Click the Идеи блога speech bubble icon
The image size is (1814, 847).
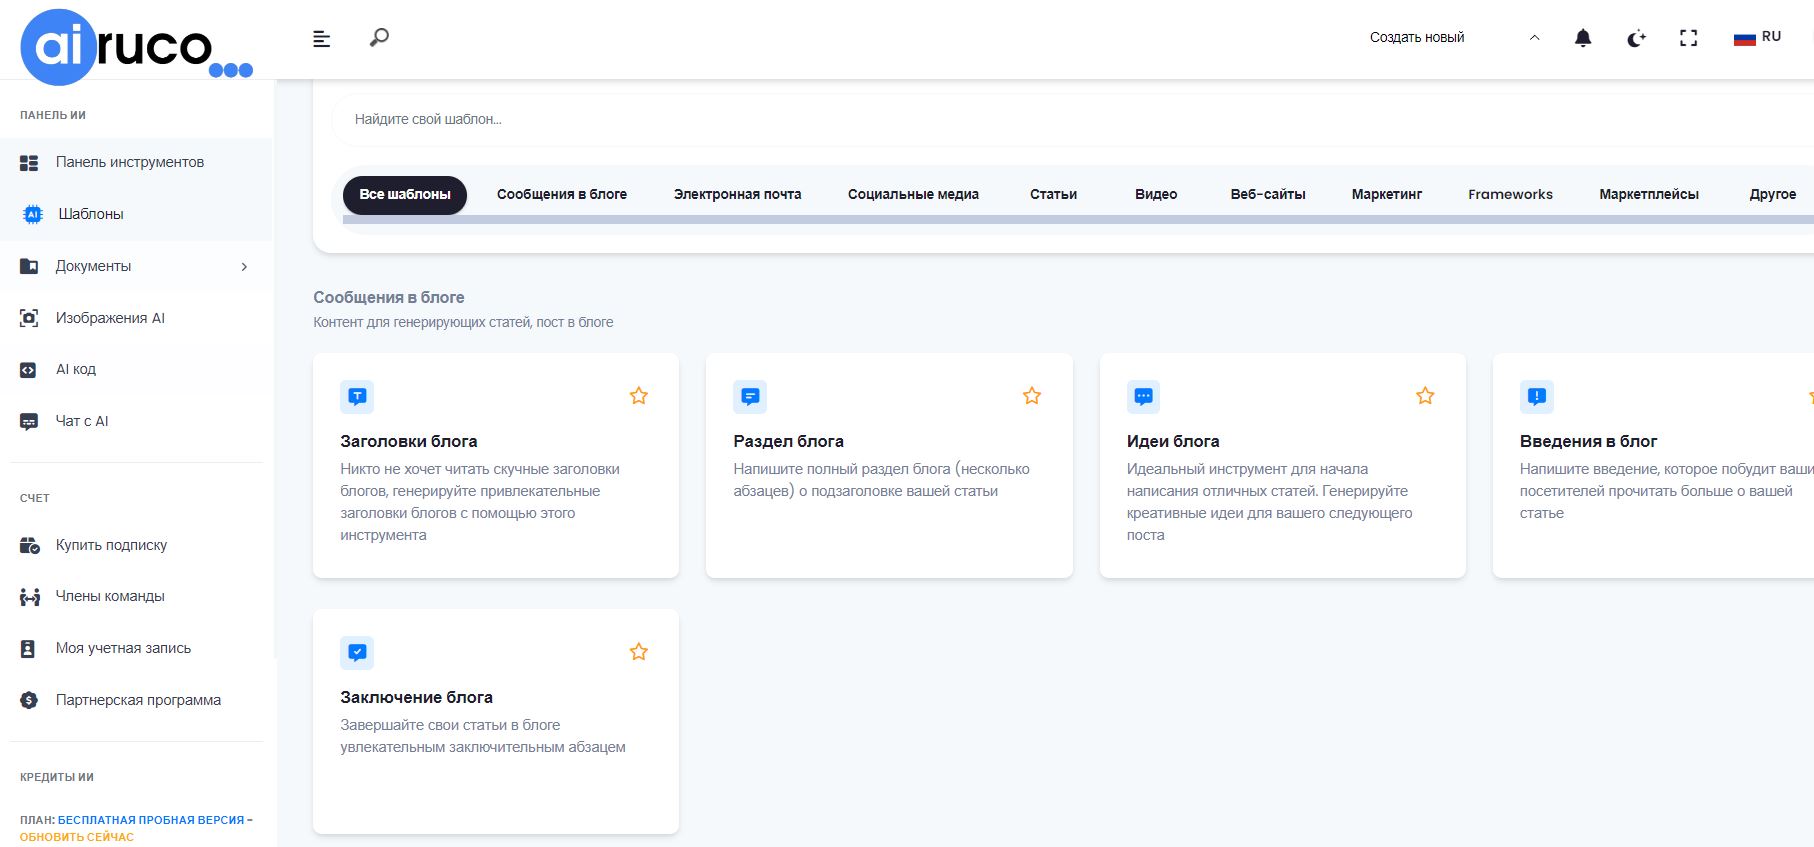(1144, 397)
